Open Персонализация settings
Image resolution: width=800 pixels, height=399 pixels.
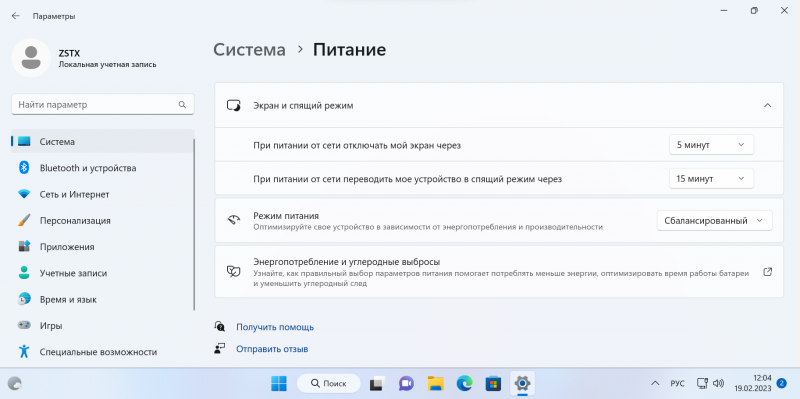click(102, 220)
